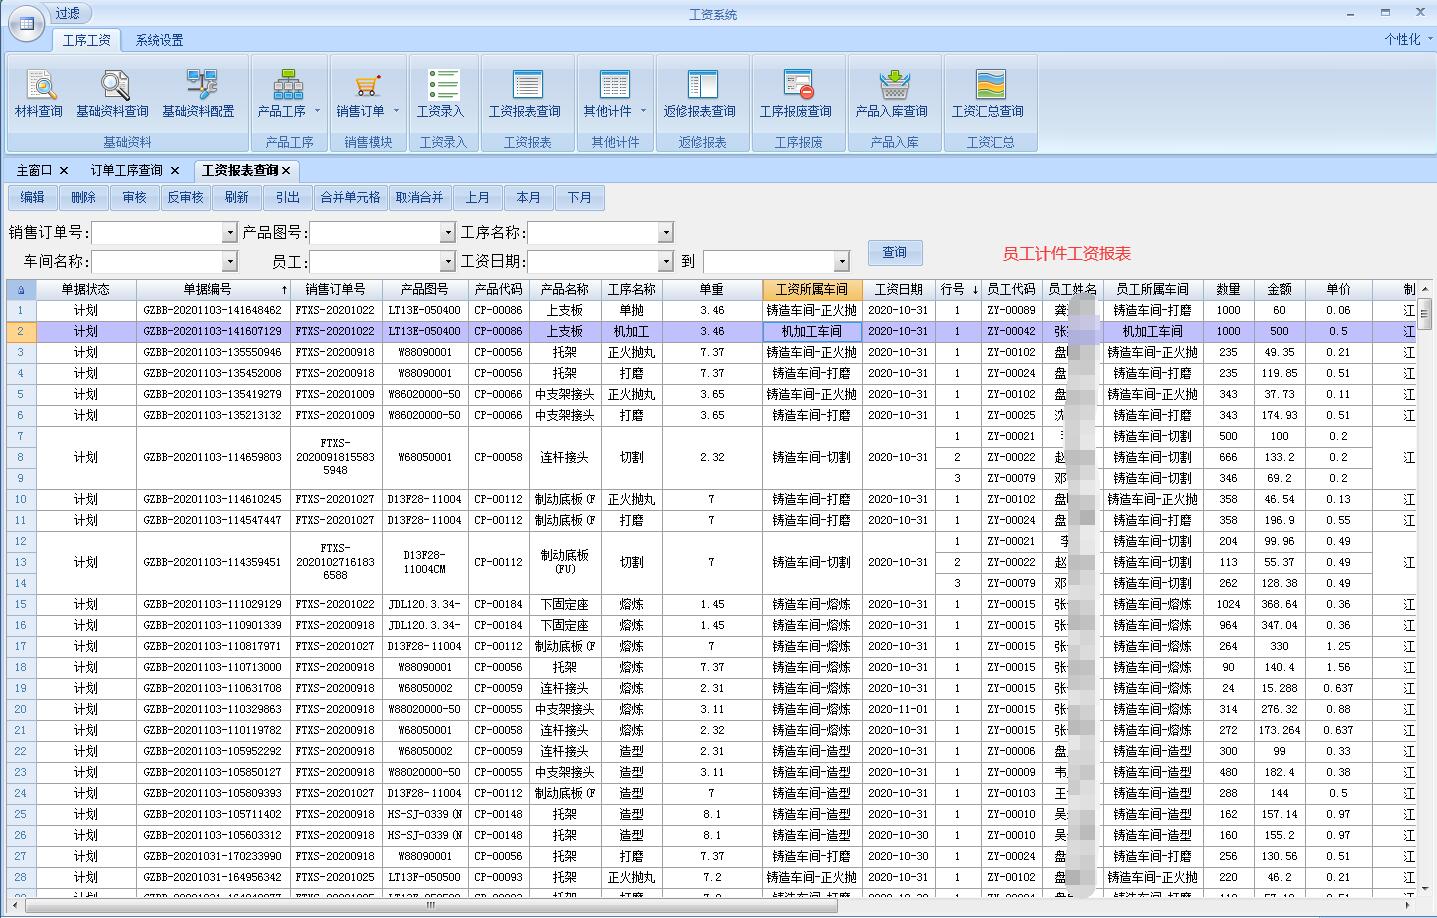Click the 引出 export button
Screen dimensions: 1437x918
pyautogui.click(x=288, y=198)
